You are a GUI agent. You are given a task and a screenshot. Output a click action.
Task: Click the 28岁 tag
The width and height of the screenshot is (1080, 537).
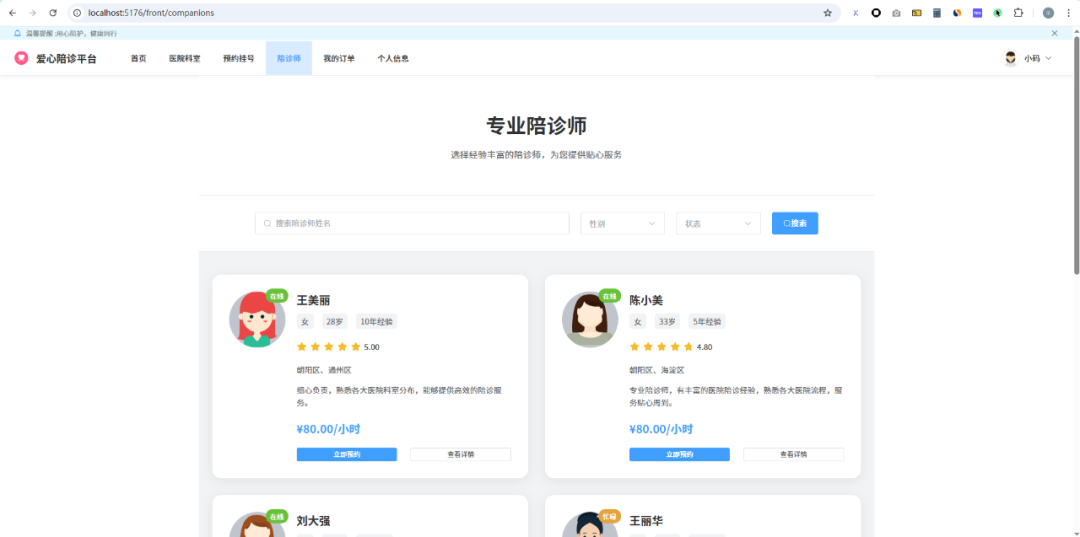tap(335, 322)
